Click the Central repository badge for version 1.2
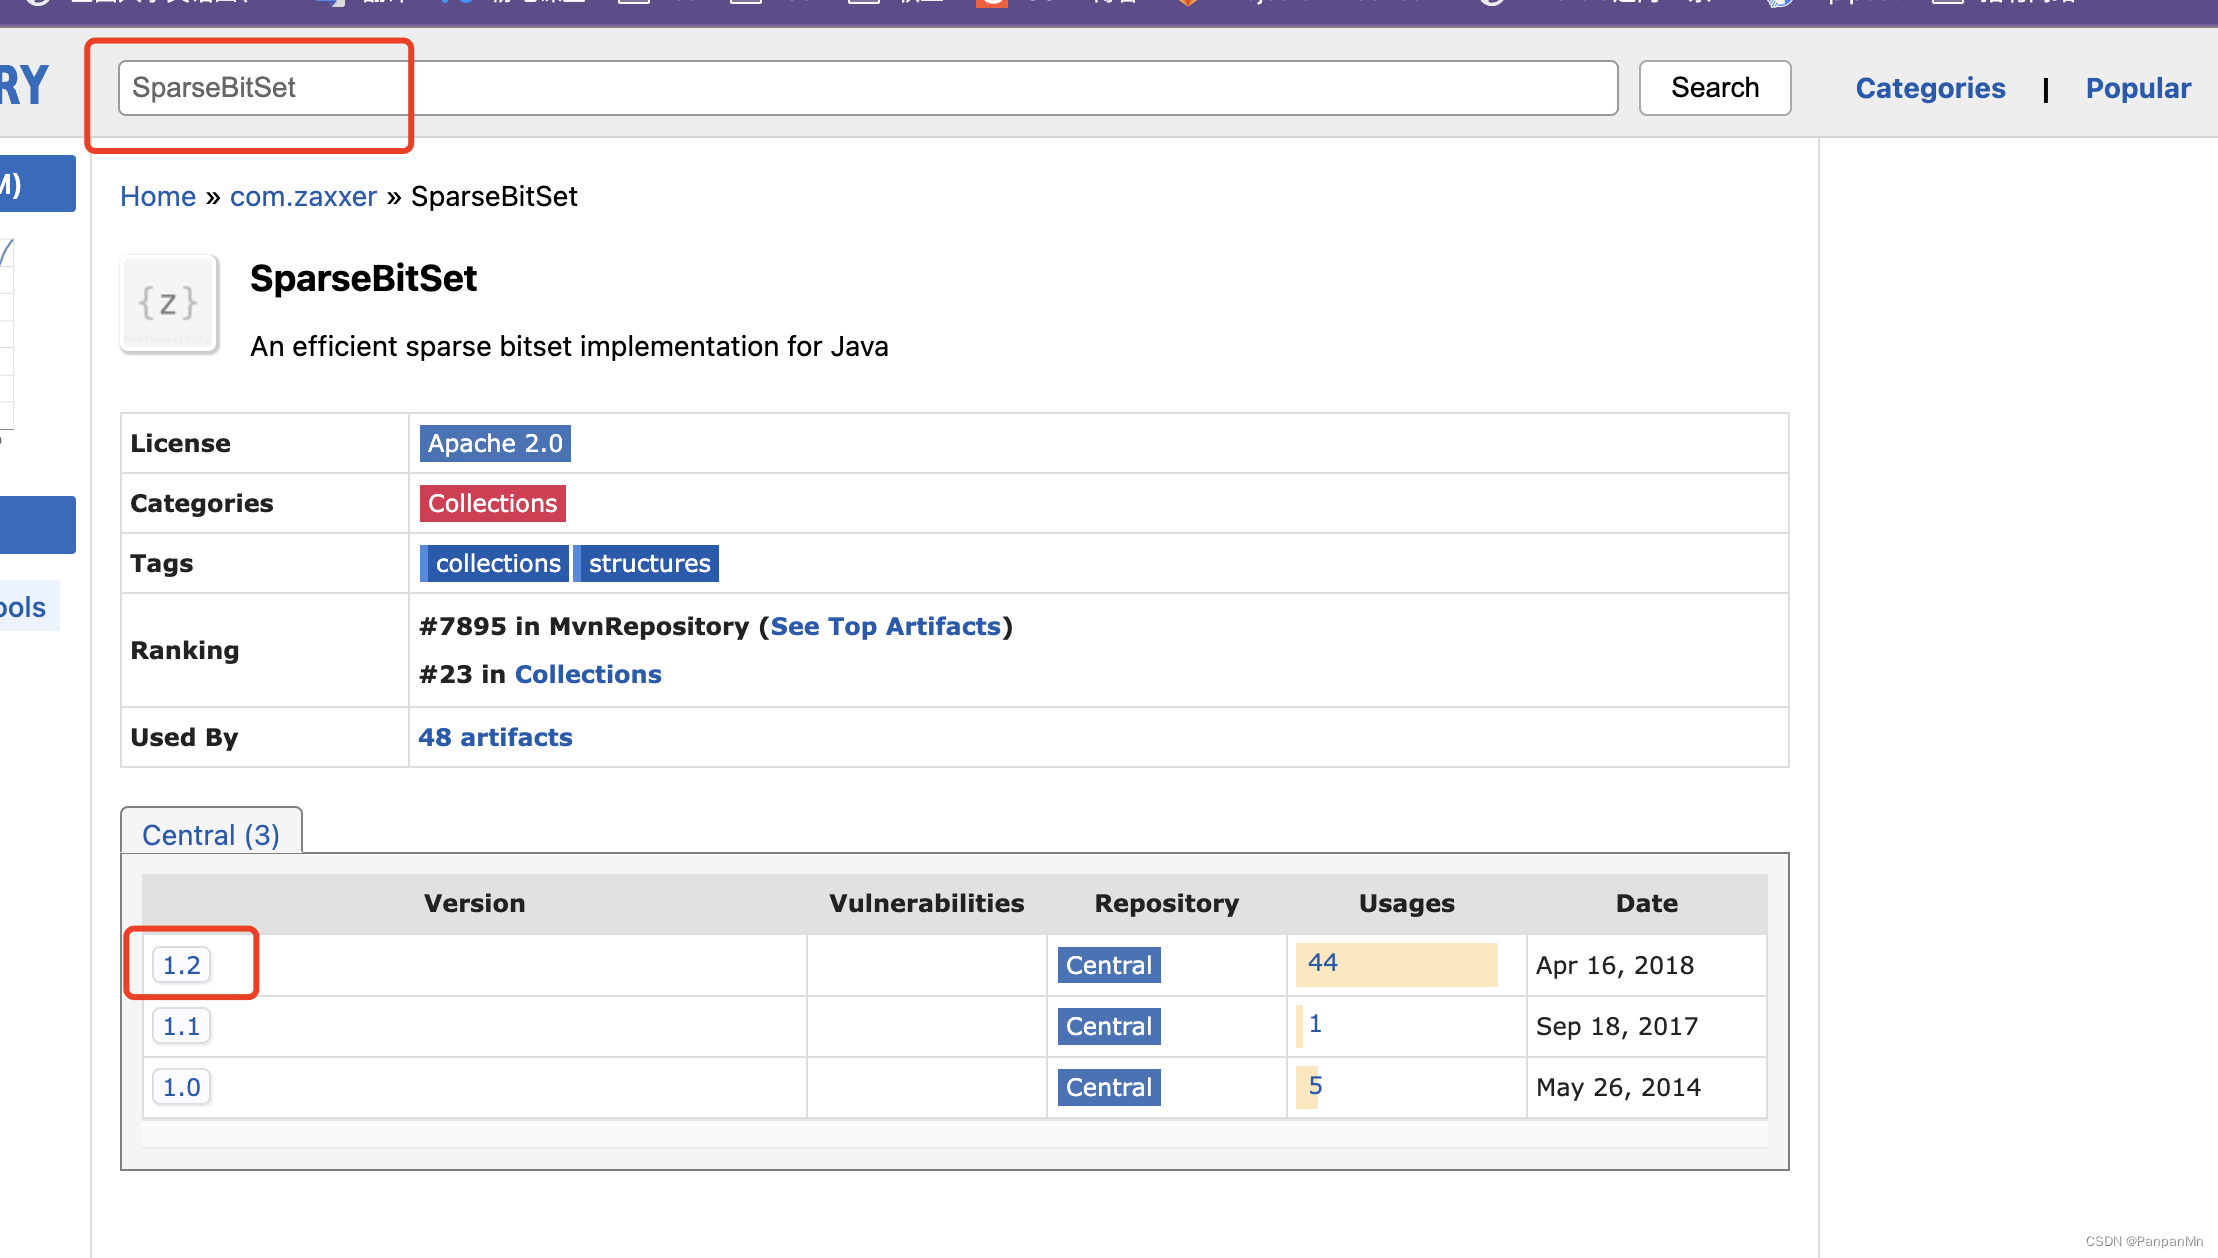 (1109, 964)
